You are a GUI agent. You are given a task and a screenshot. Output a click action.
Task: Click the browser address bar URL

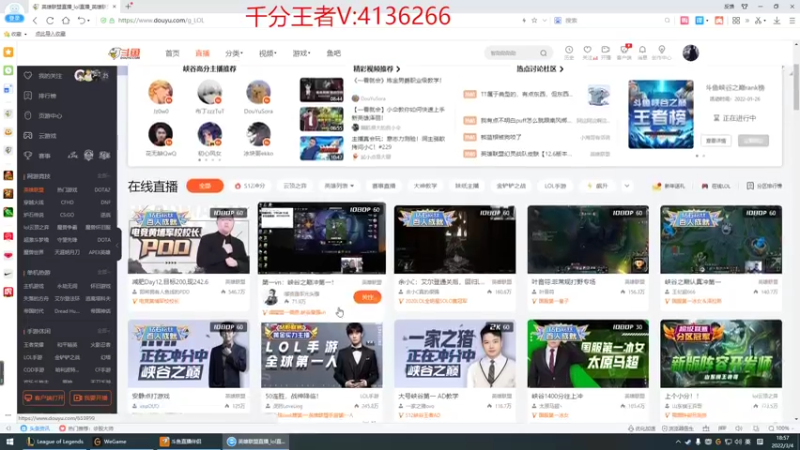tap(161, 20)
